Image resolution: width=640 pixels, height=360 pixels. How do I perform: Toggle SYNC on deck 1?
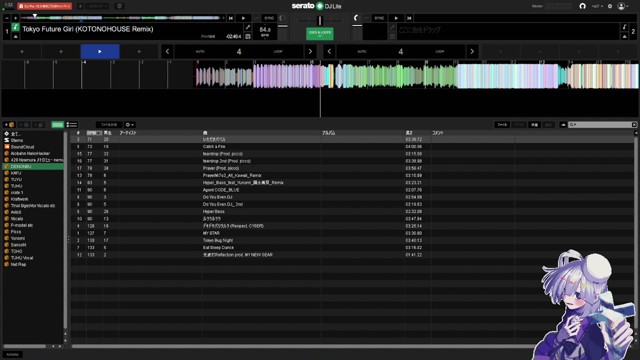pos(269,18)
